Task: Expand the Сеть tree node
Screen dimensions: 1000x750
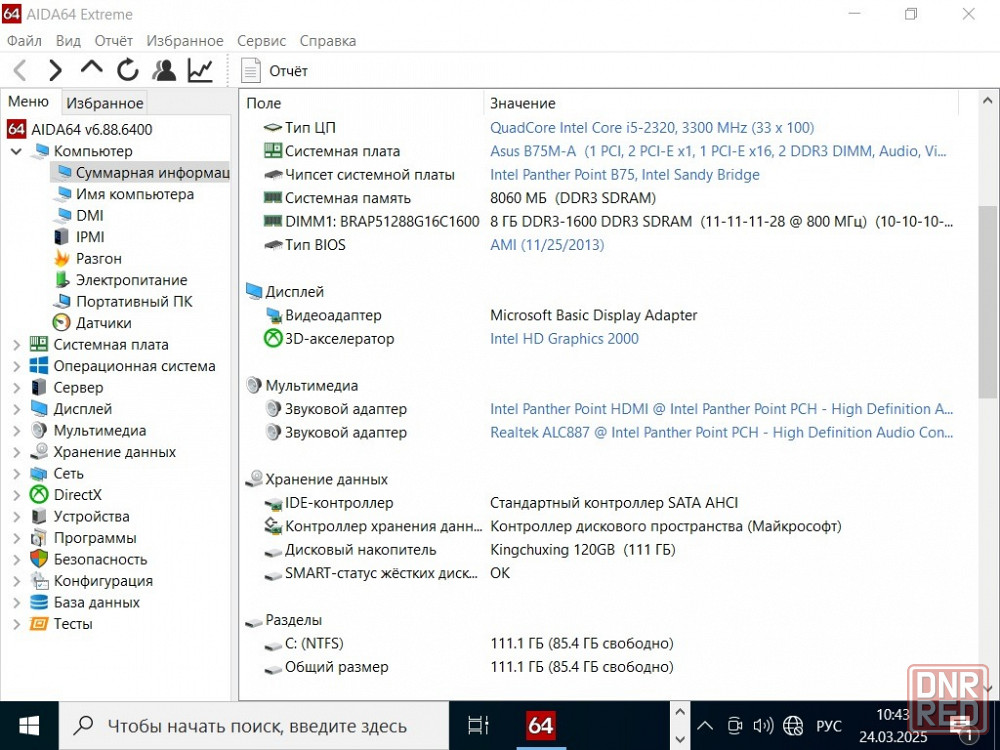Action: 17,474
